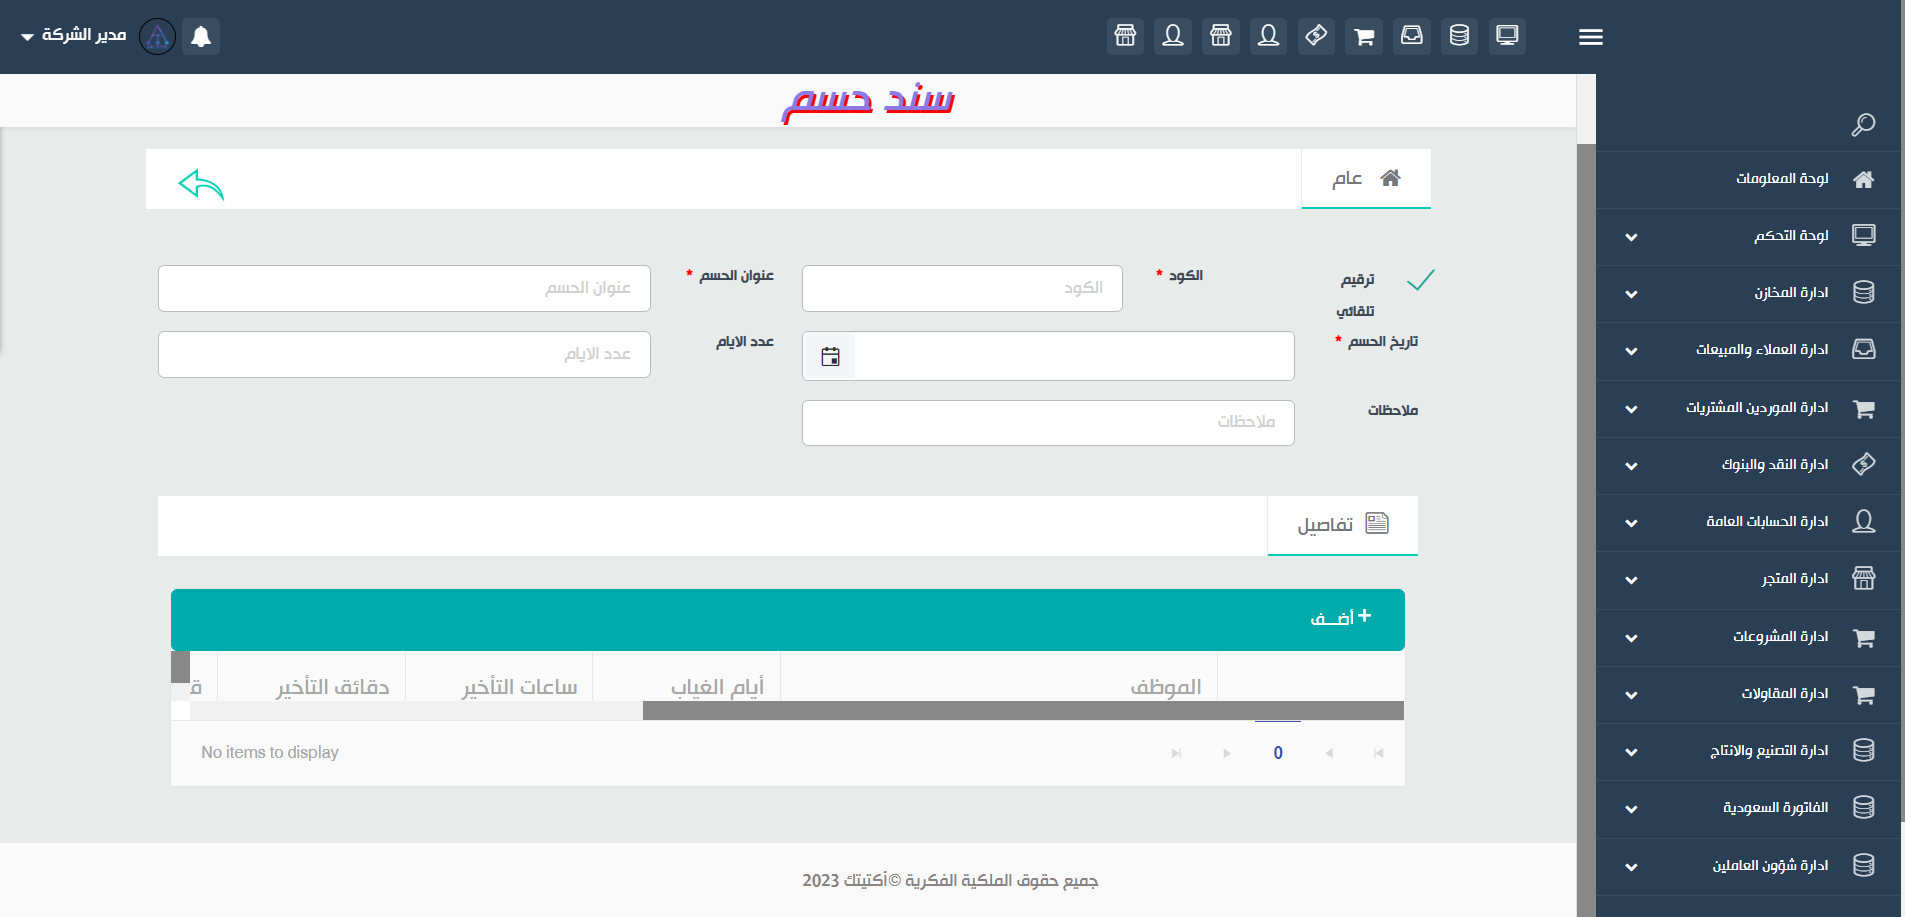Click the أضف add button
This screenshot has width=1905, height=917.
coord(1341,618)
